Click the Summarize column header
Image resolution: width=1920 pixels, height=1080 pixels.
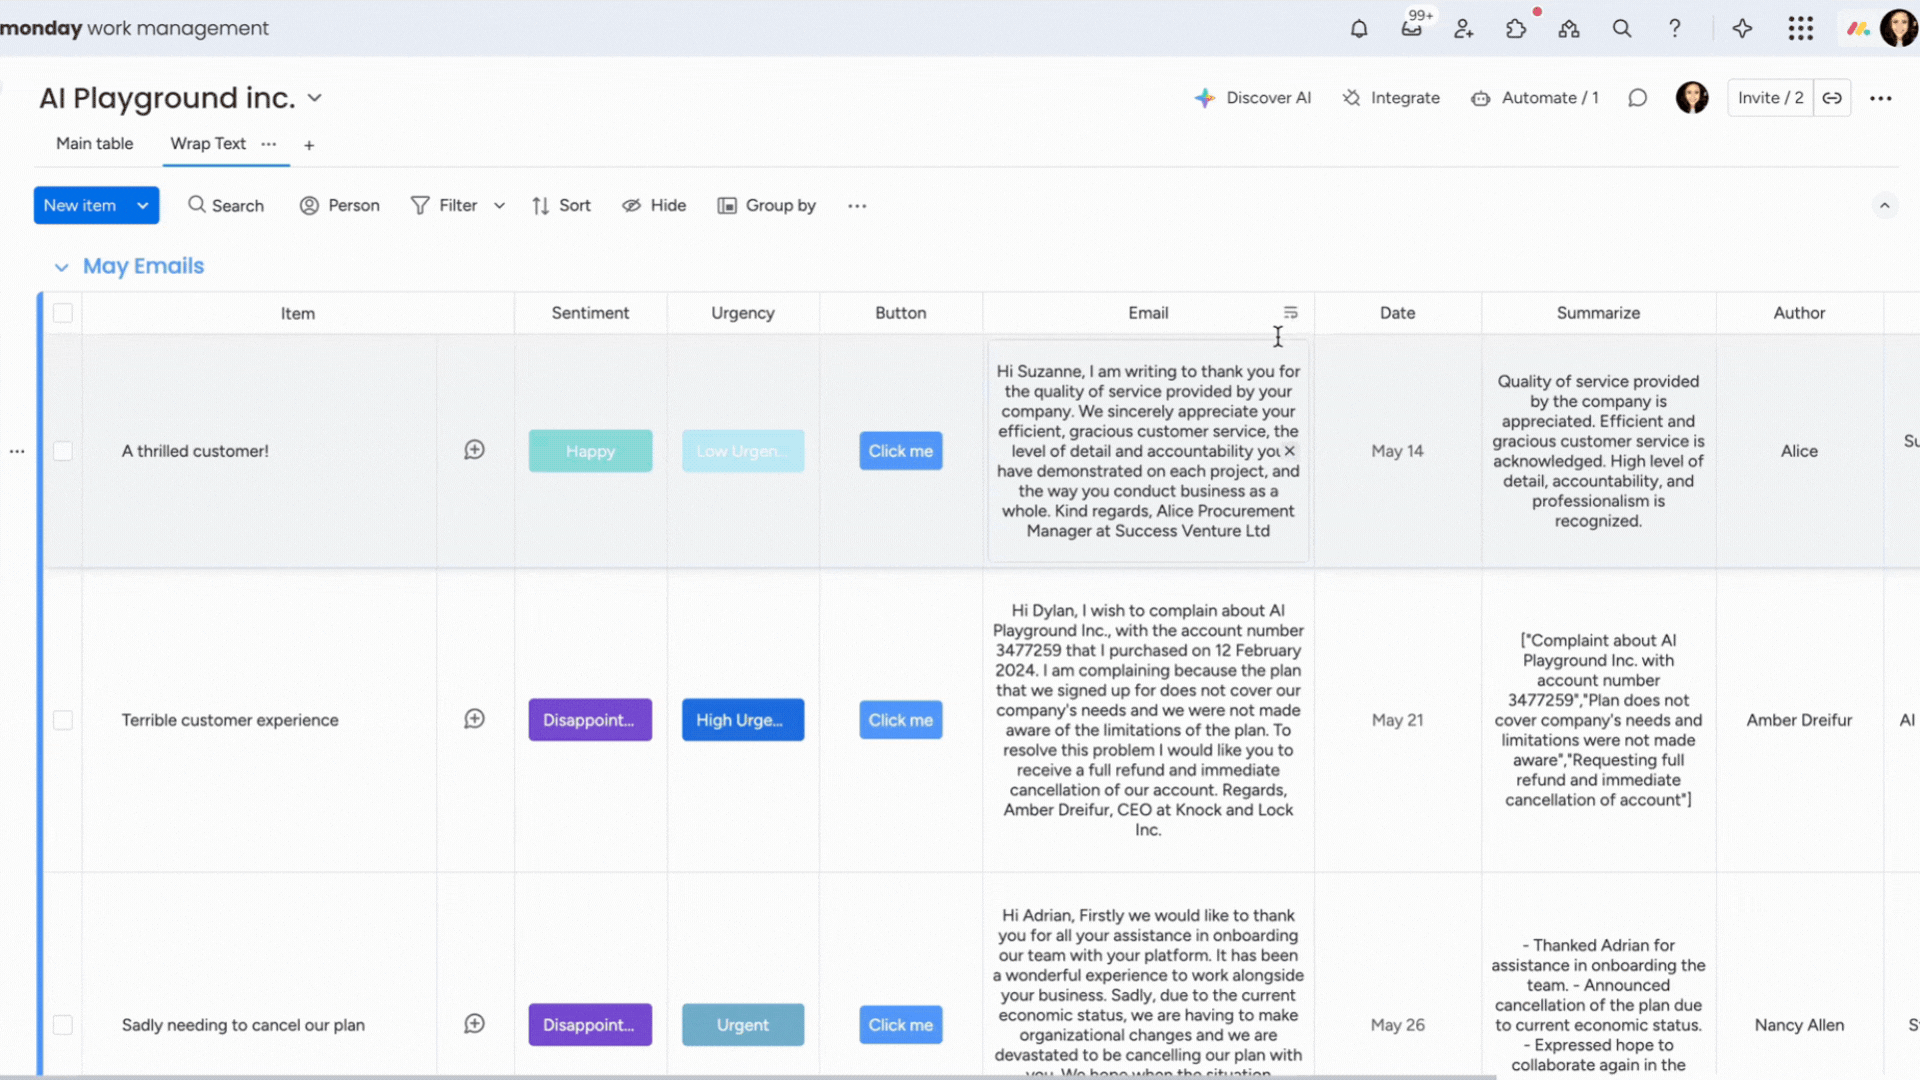pos(1598,313)
